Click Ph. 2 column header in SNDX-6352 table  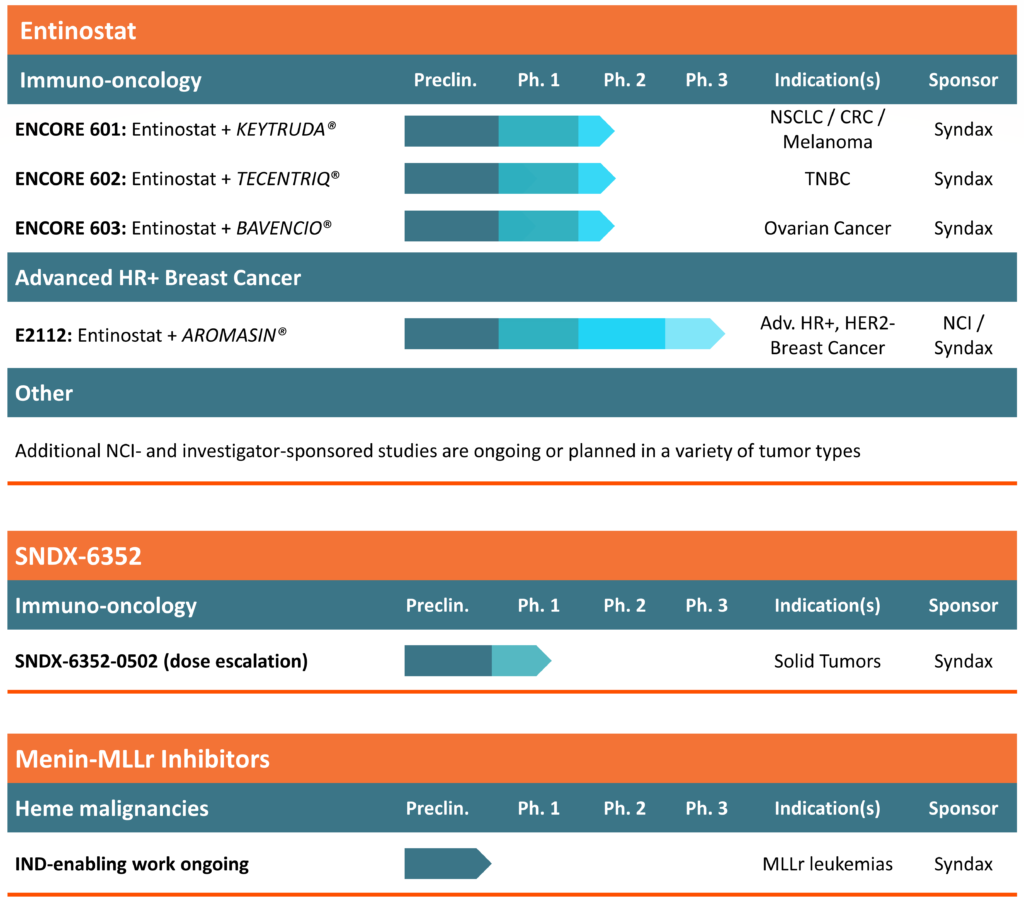point(624,605)
